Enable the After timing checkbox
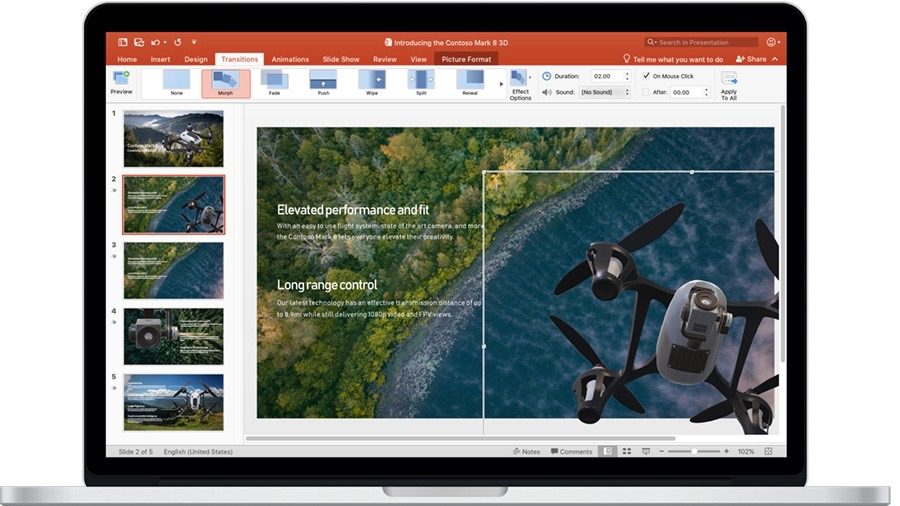Viewport: 900px width, 506px height. (x=646, y=92)
